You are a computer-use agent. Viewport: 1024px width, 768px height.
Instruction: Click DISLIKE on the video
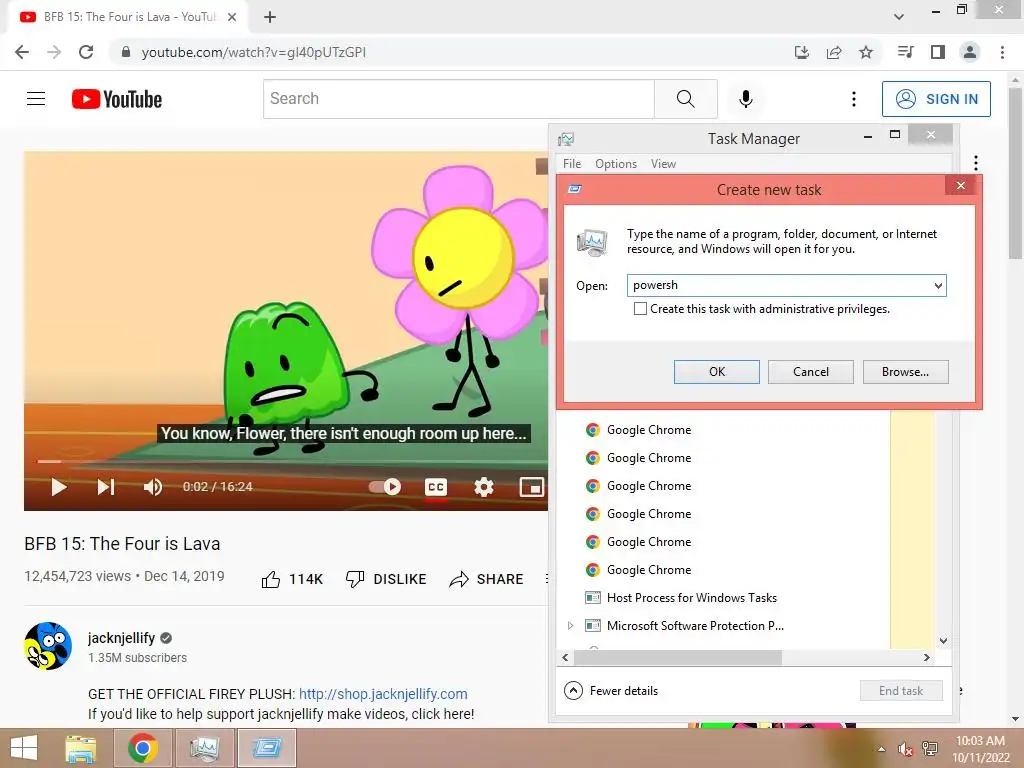[x=386, y=579]
